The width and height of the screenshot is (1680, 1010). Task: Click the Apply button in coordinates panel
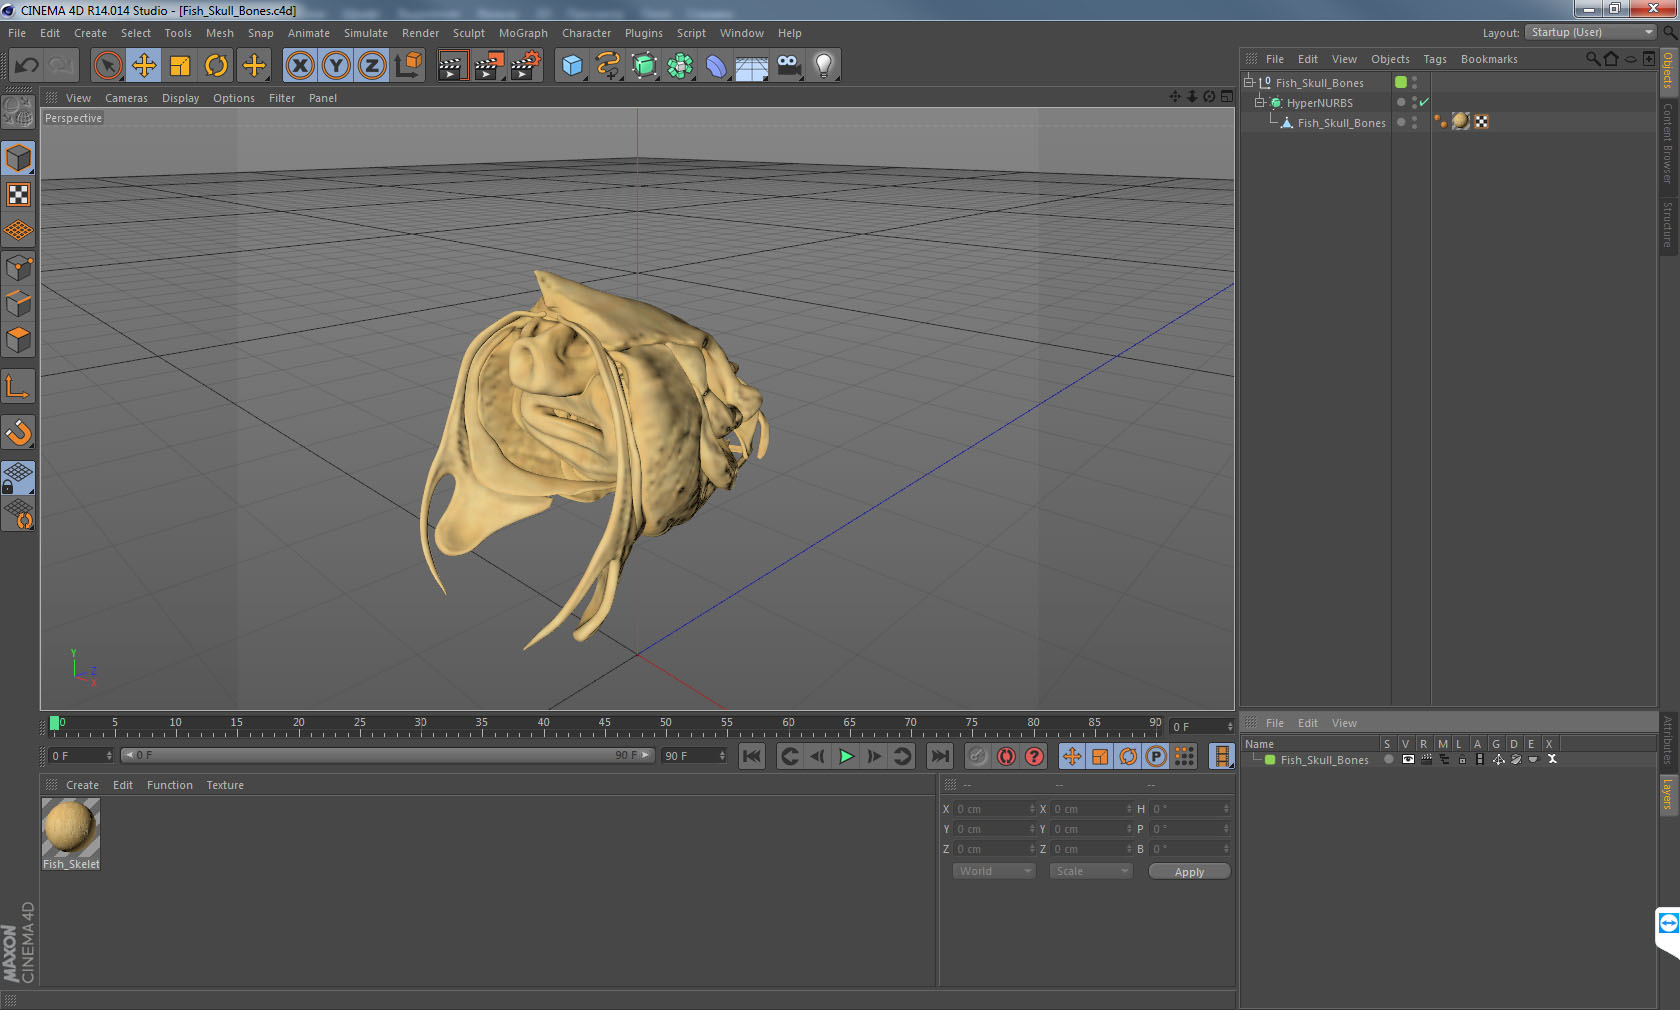pyautogui.click(x=1189, y=872)
